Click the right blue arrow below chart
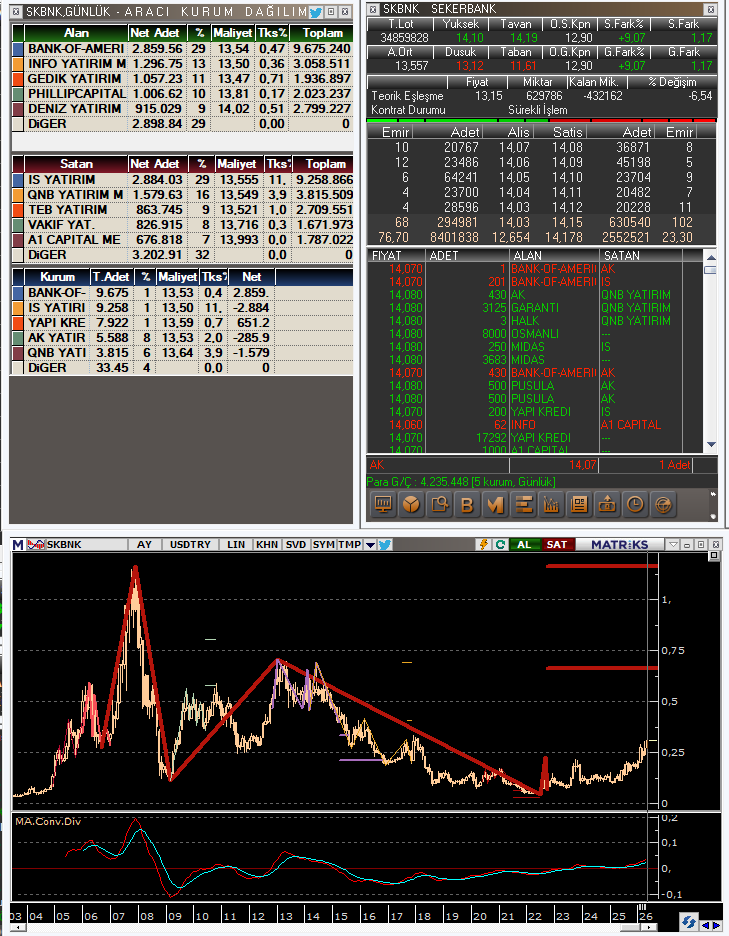The image size is (729, 936). coord(717,925)
